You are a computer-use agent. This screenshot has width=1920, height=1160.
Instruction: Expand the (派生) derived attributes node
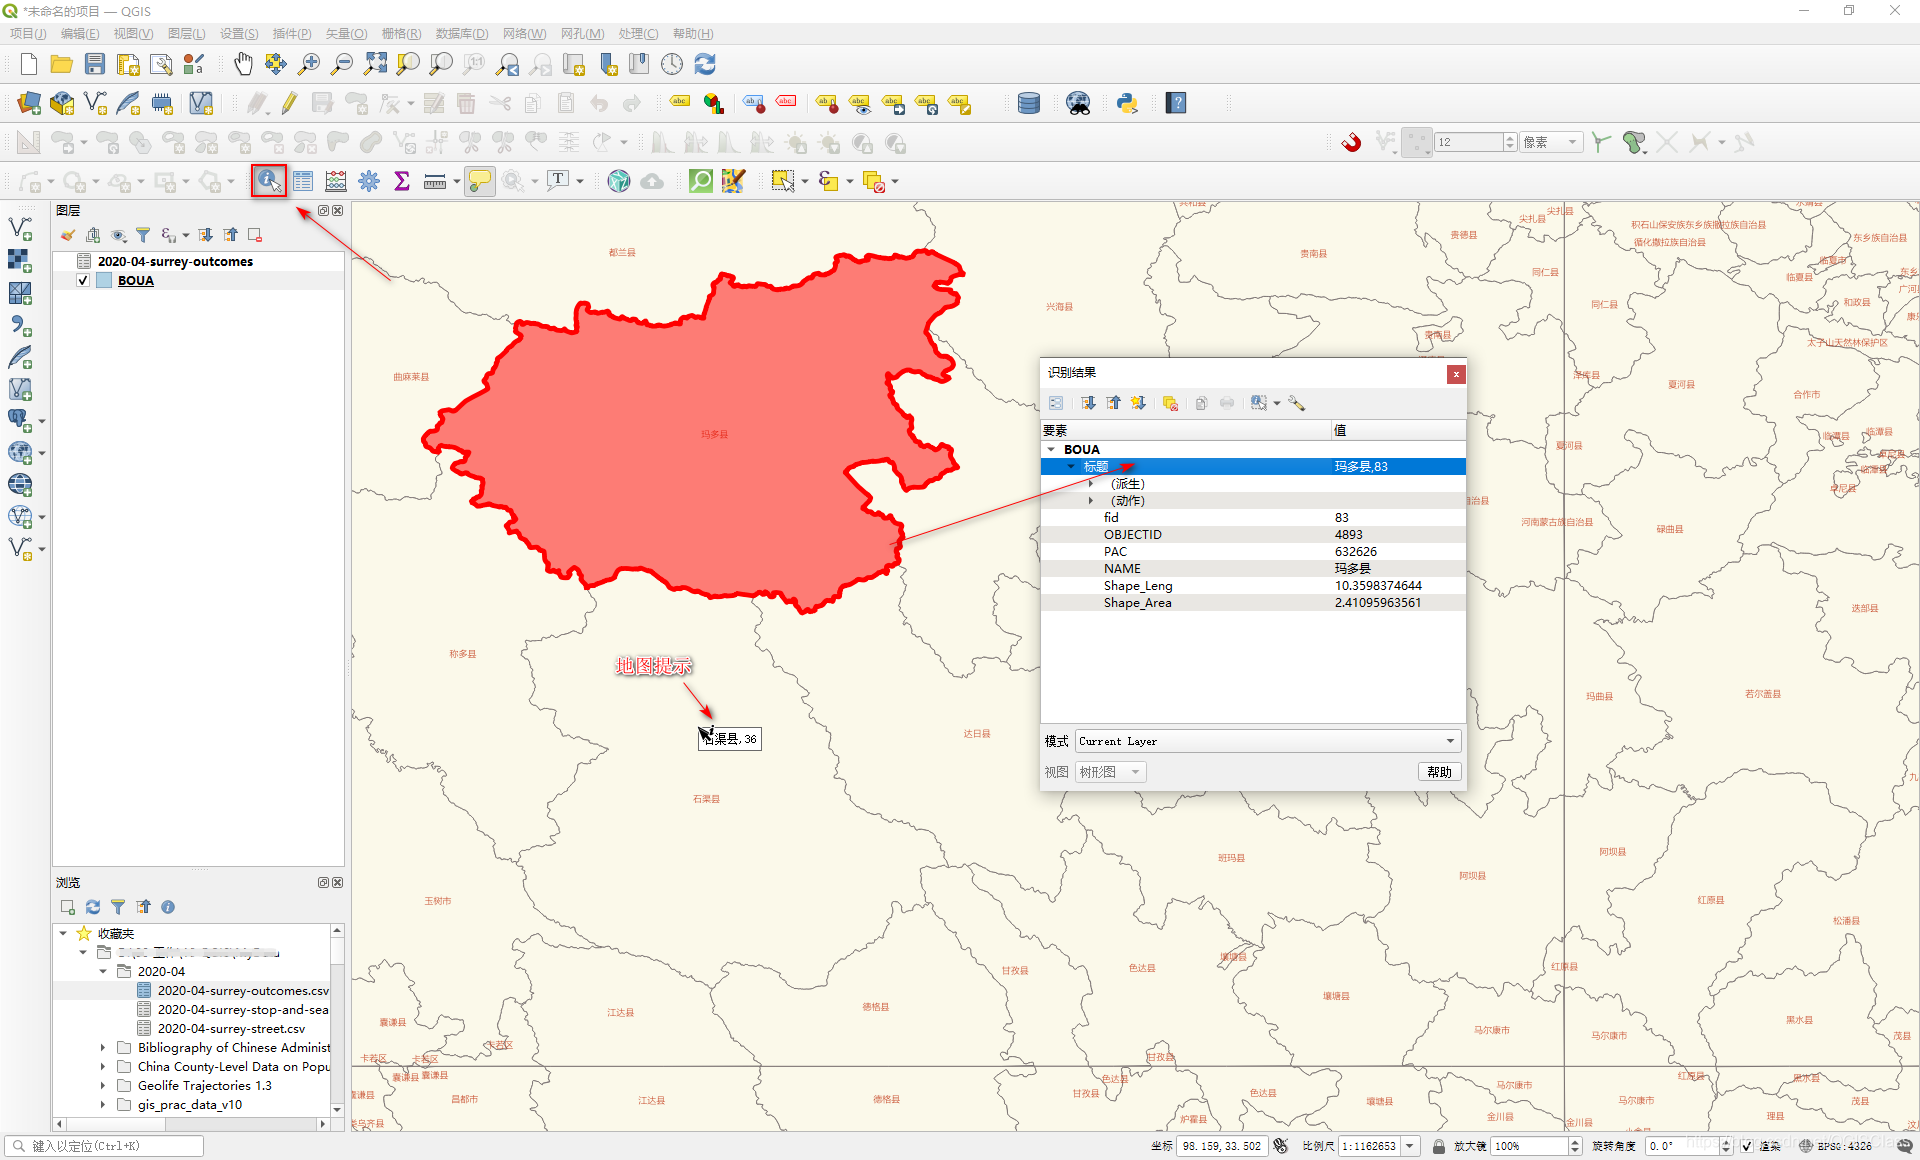point(1091,484)
